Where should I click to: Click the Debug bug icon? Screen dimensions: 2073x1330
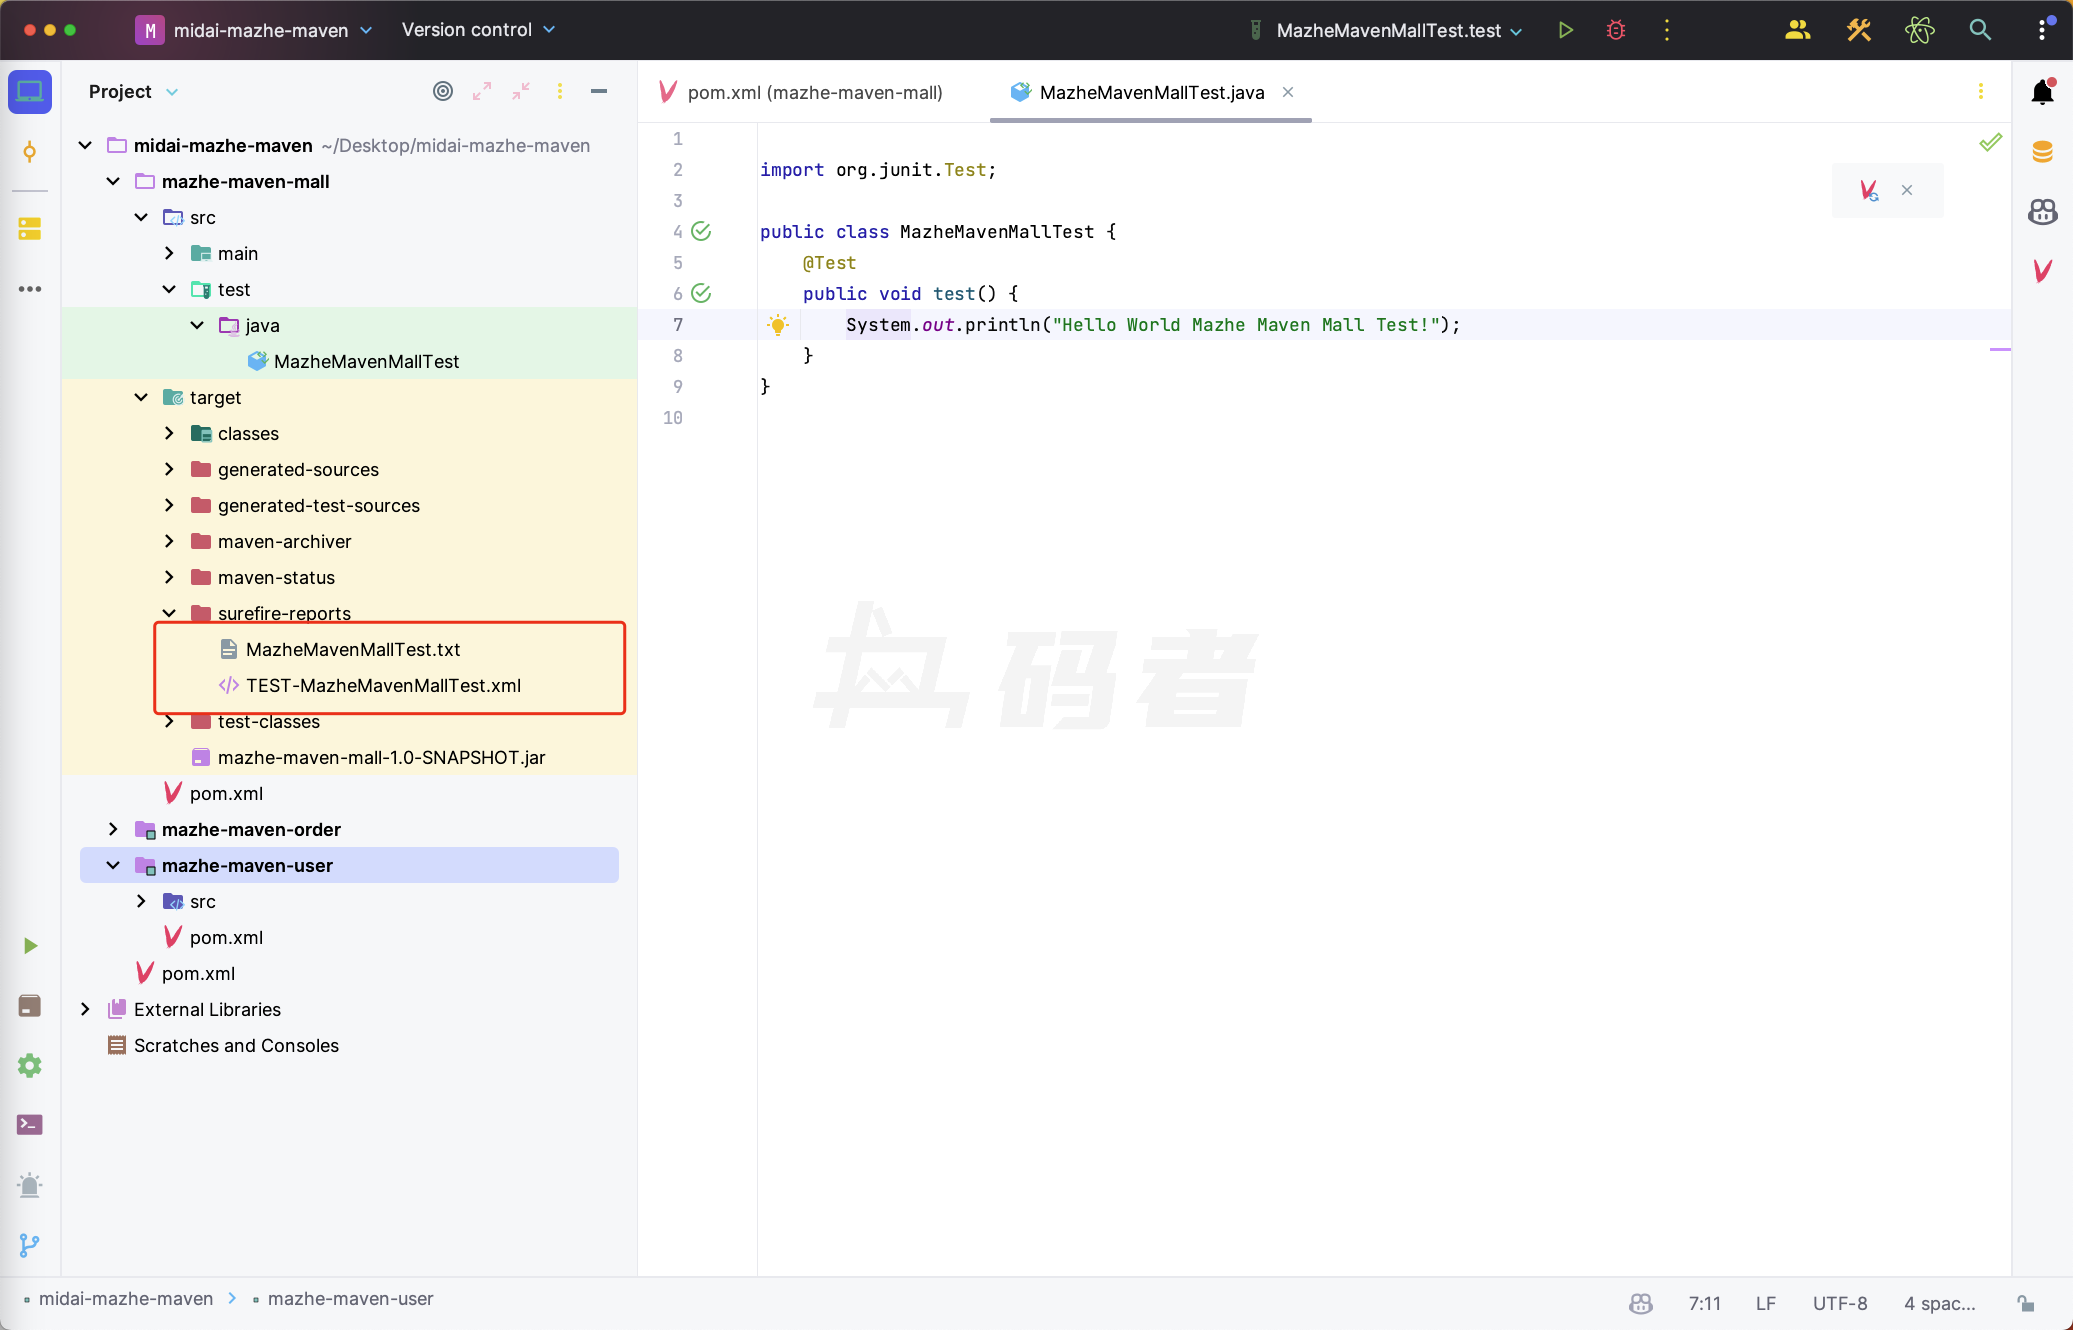pos(1616,30)
